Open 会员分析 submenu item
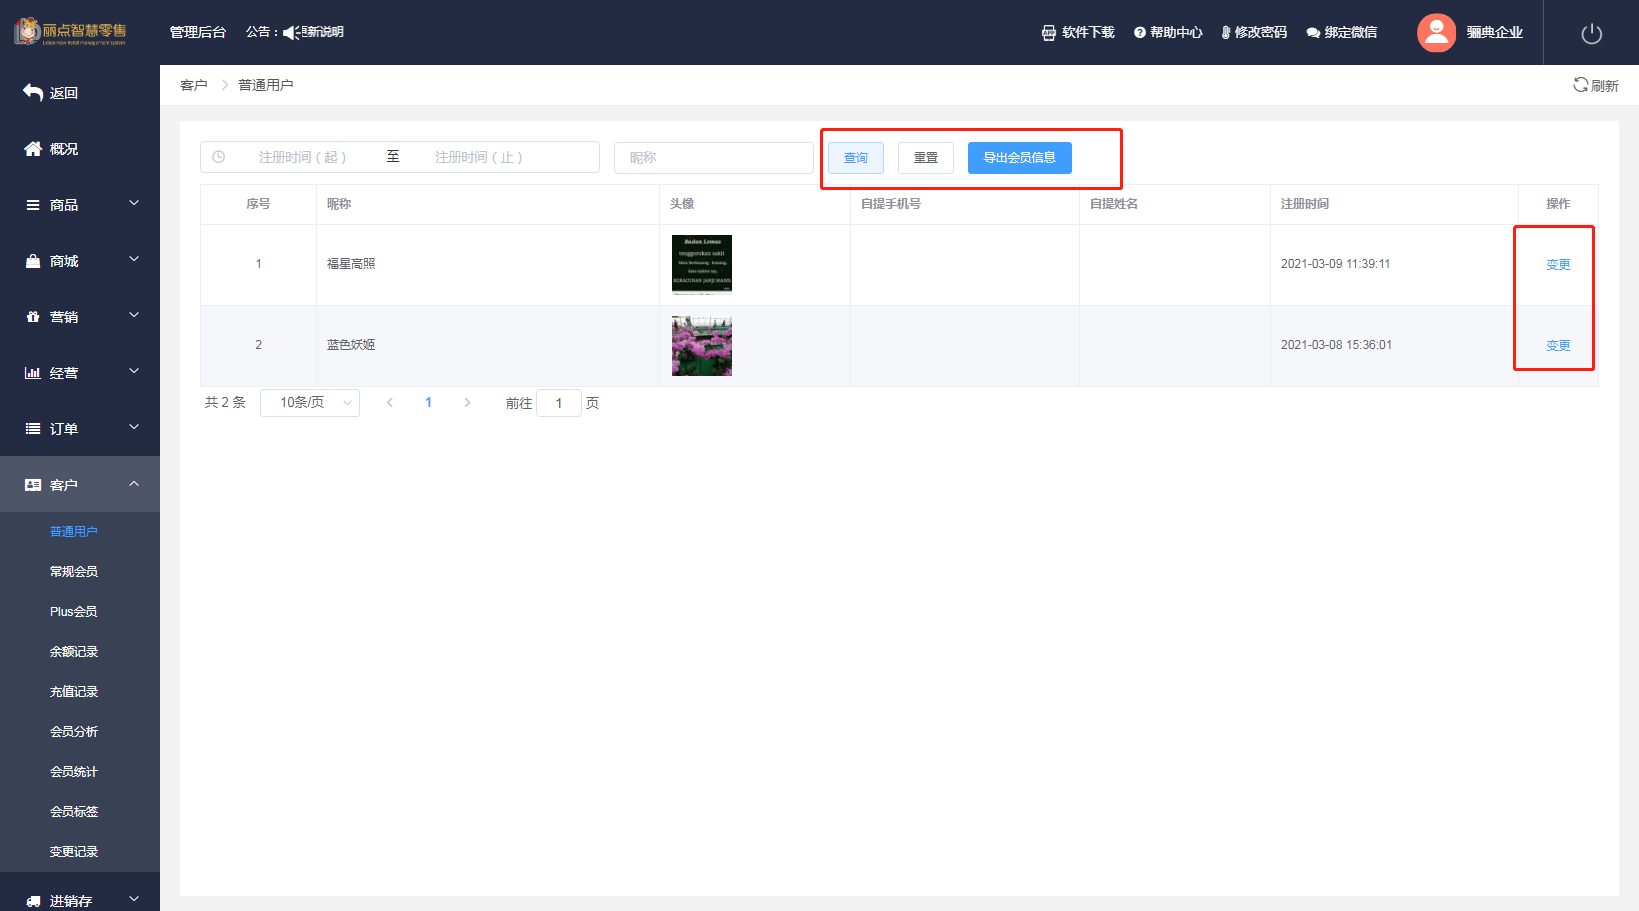1639x911 pixels. (x=74, y=731)
